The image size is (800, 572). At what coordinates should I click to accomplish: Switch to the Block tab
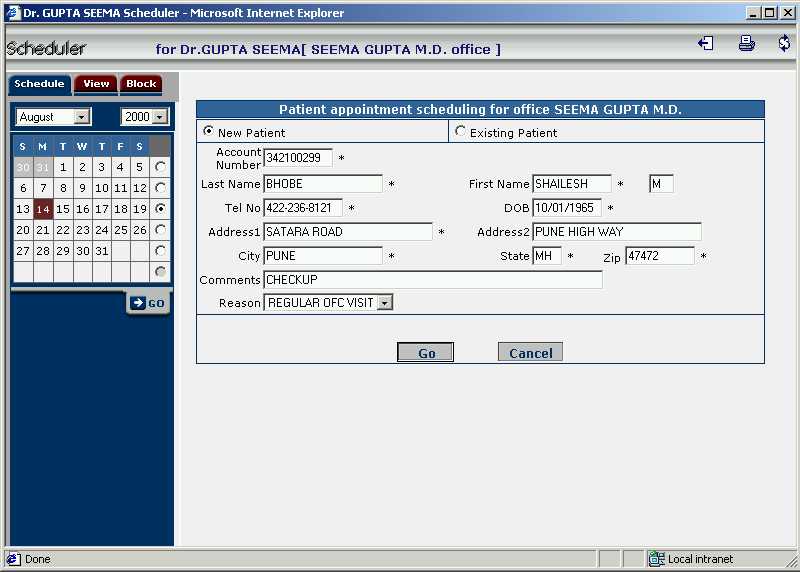point(141,84)
